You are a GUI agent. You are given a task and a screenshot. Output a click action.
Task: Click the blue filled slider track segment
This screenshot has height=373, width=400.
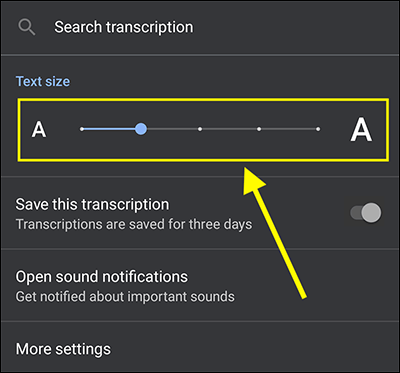coord(109,129)
